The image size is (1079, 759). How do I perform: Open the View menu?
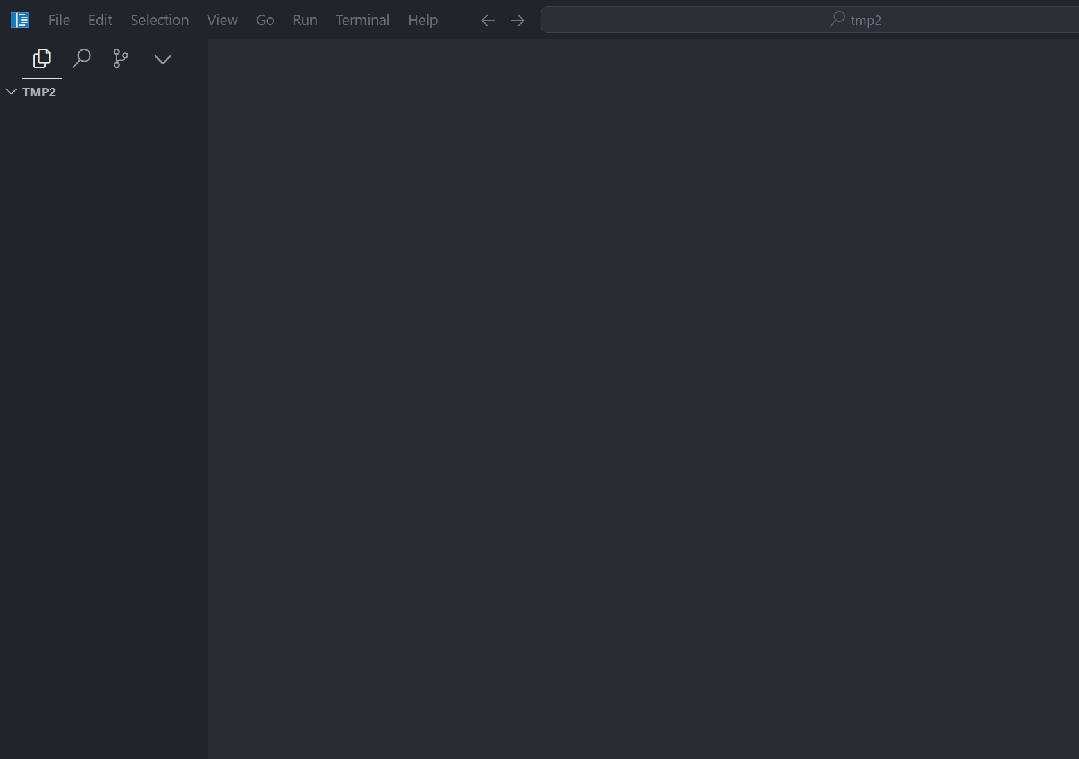pyautogui.click(x=222, y=20)
